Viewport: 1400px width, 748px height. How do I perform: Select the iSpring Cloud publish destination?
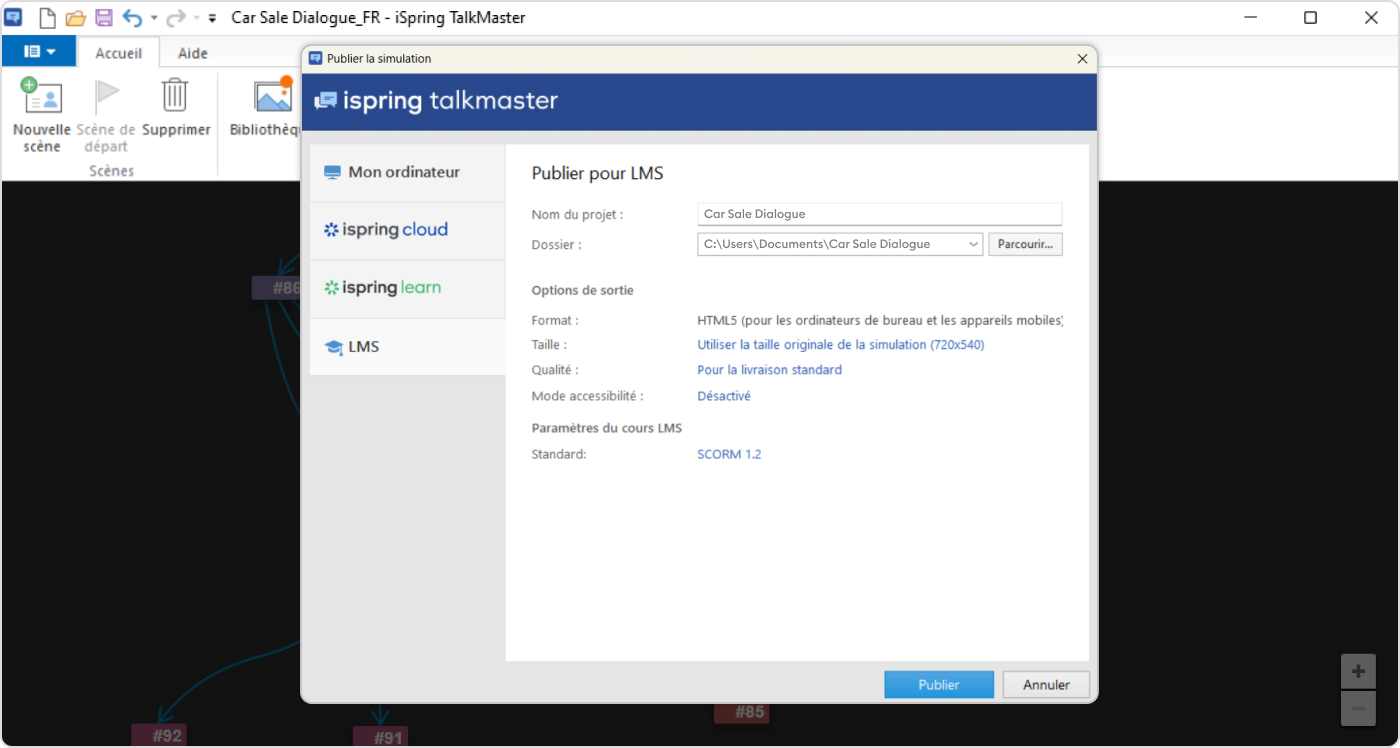tap(407, 231)
